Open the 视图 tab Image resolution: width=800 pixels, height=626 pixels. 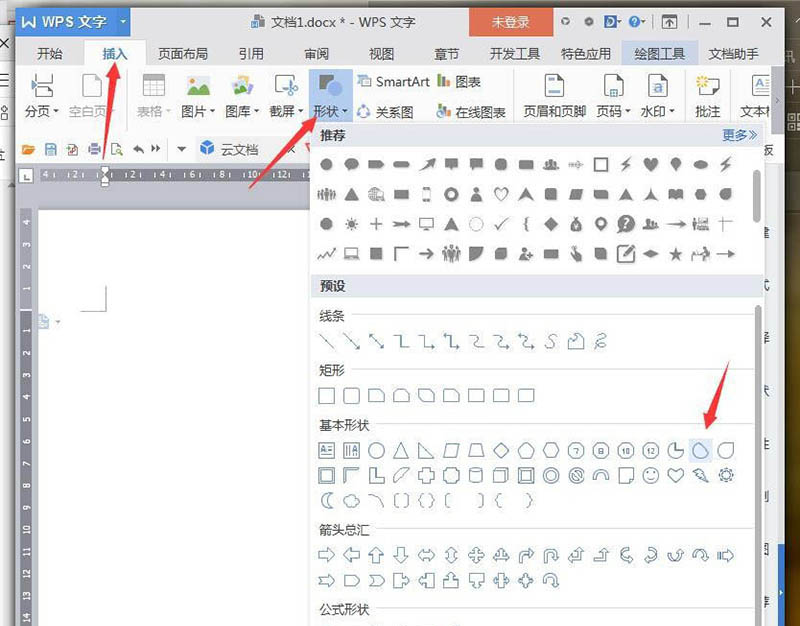(x=381, y=54)
